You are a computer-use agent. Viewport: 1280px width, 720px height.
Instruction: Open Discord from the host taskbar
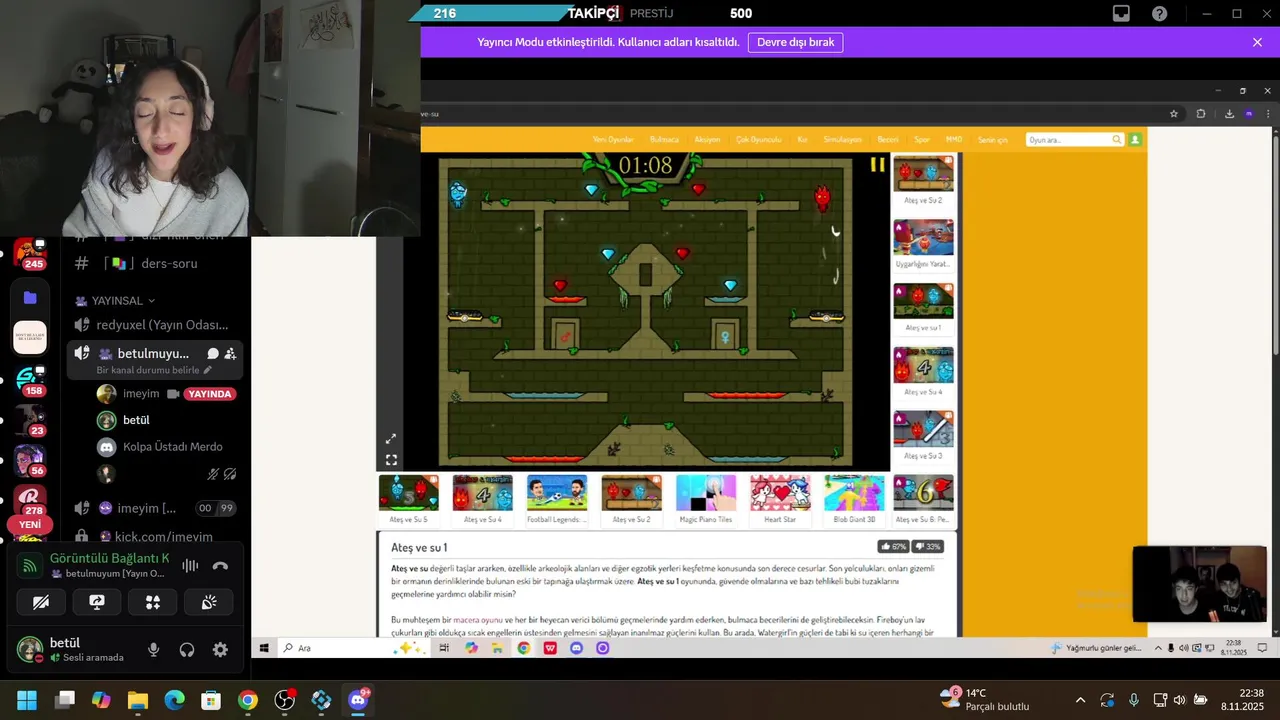pos(358,700)
